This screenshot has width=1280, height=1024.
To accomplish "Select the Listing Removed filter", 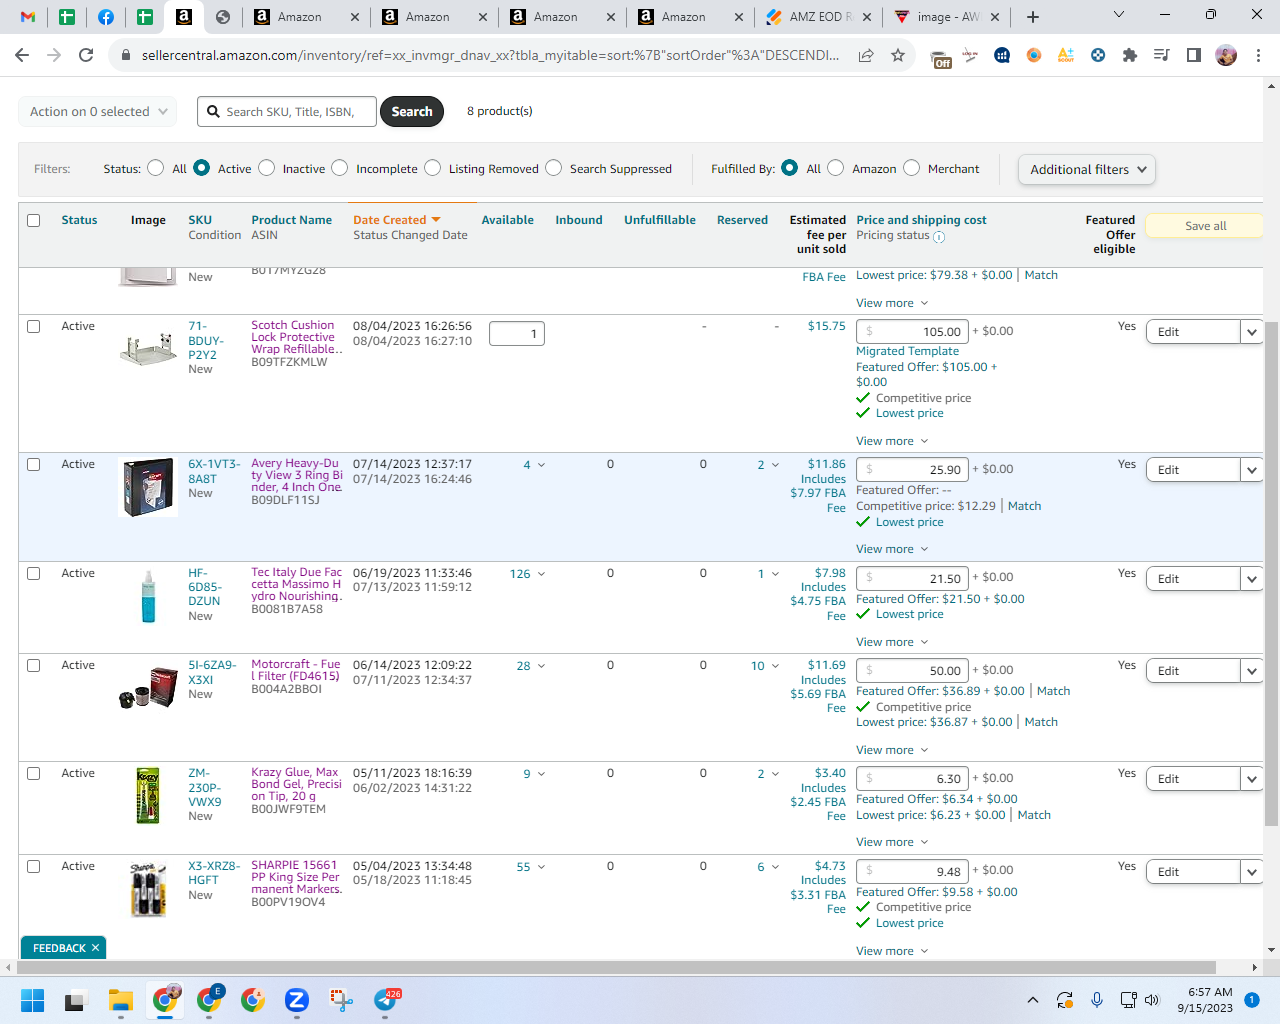I will pyautogui.click(x=433, y=168).
